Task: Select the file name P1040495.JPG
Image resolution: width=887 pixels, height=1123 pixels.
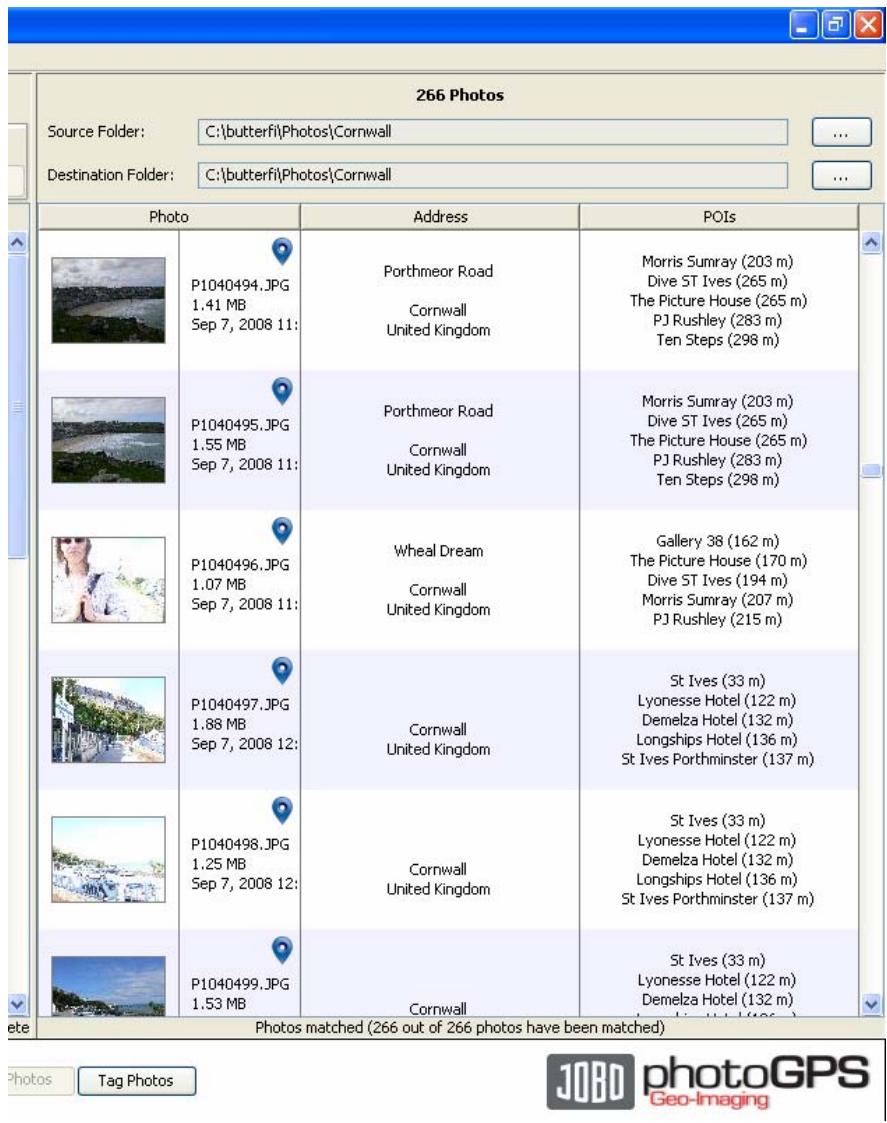Action: pyautogui.click(x=240, y=425)
